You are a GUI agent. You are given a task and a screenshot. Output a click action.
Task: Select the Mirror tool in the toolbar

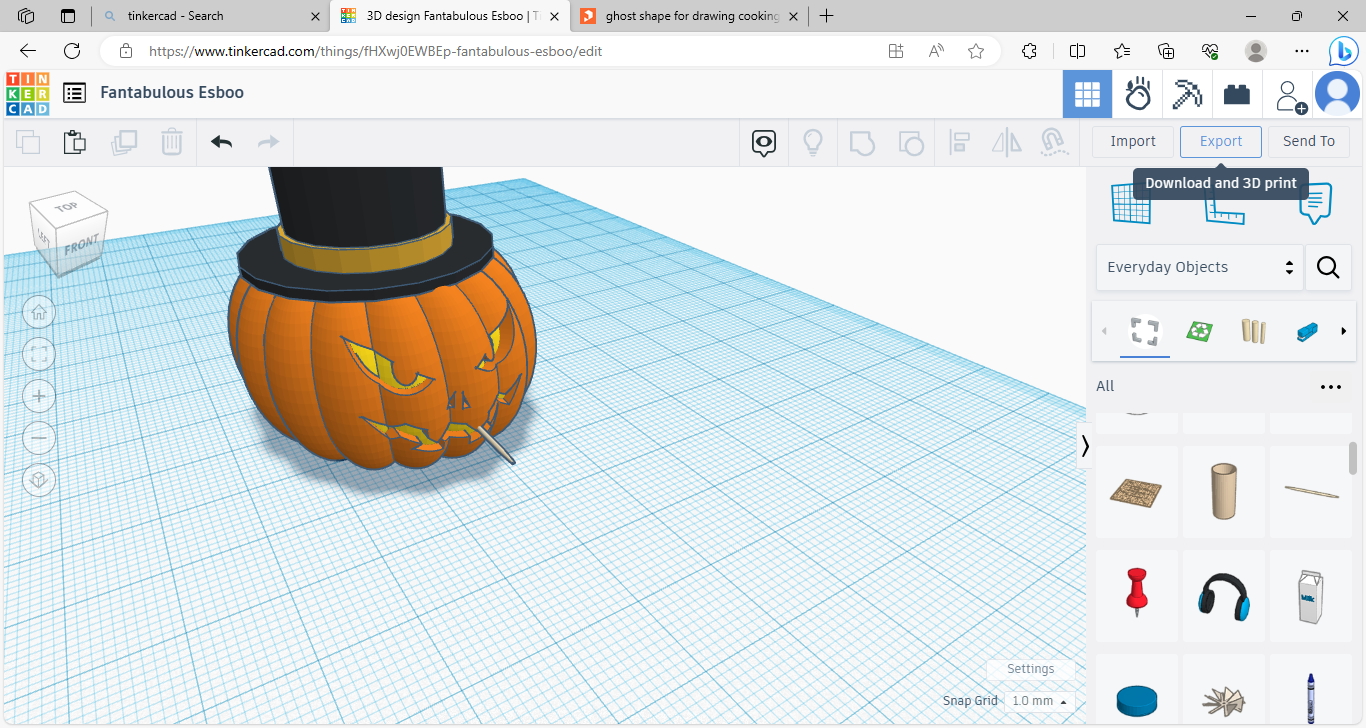tap(1006, 142)
